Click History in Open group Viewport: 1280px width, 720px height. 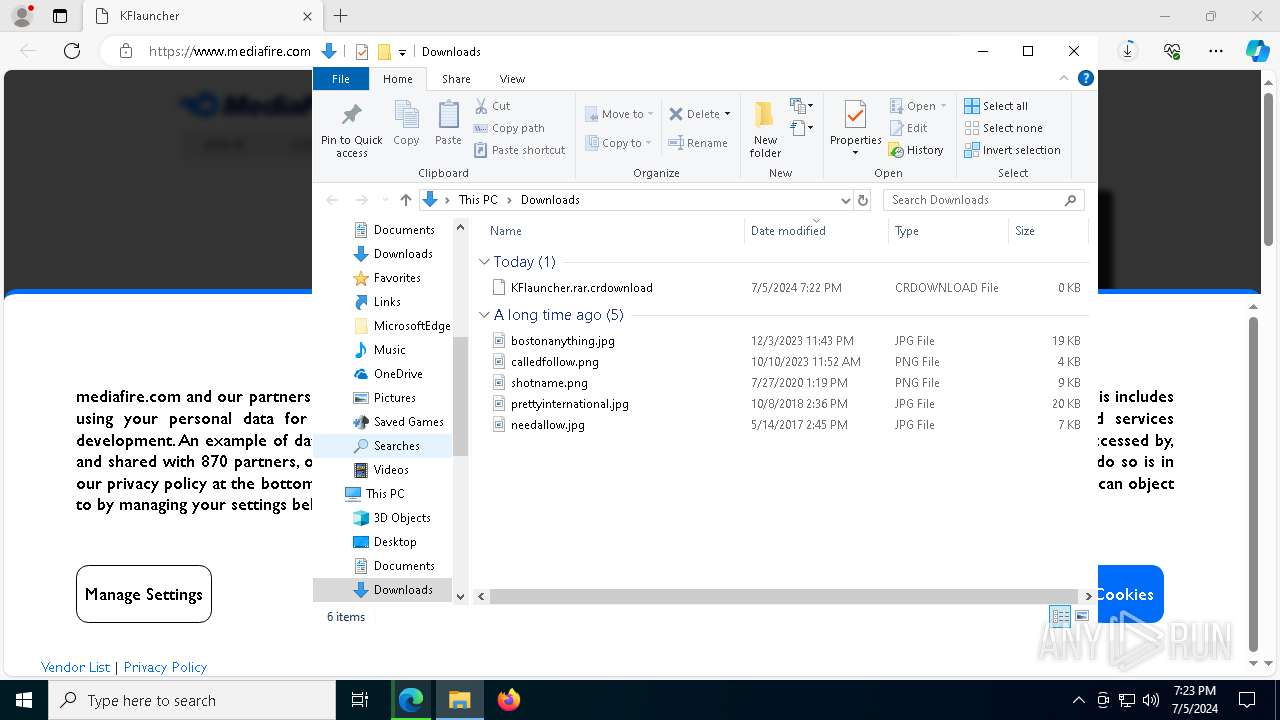[915, 150]
